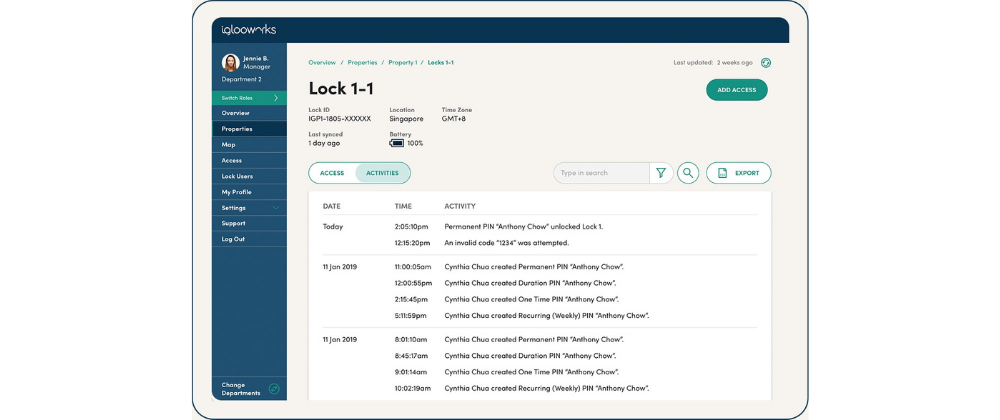
Task: Click the Department 2 label
Action: (x=242, y=80)
